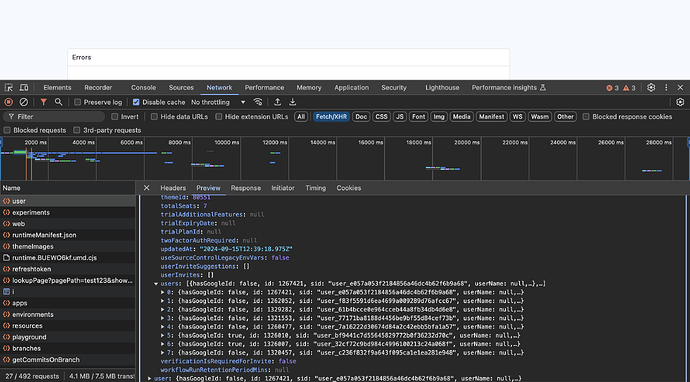Activate the inspect element picker icon
Image resolution: width=690 pixels, height=382 pixels.
9,88
